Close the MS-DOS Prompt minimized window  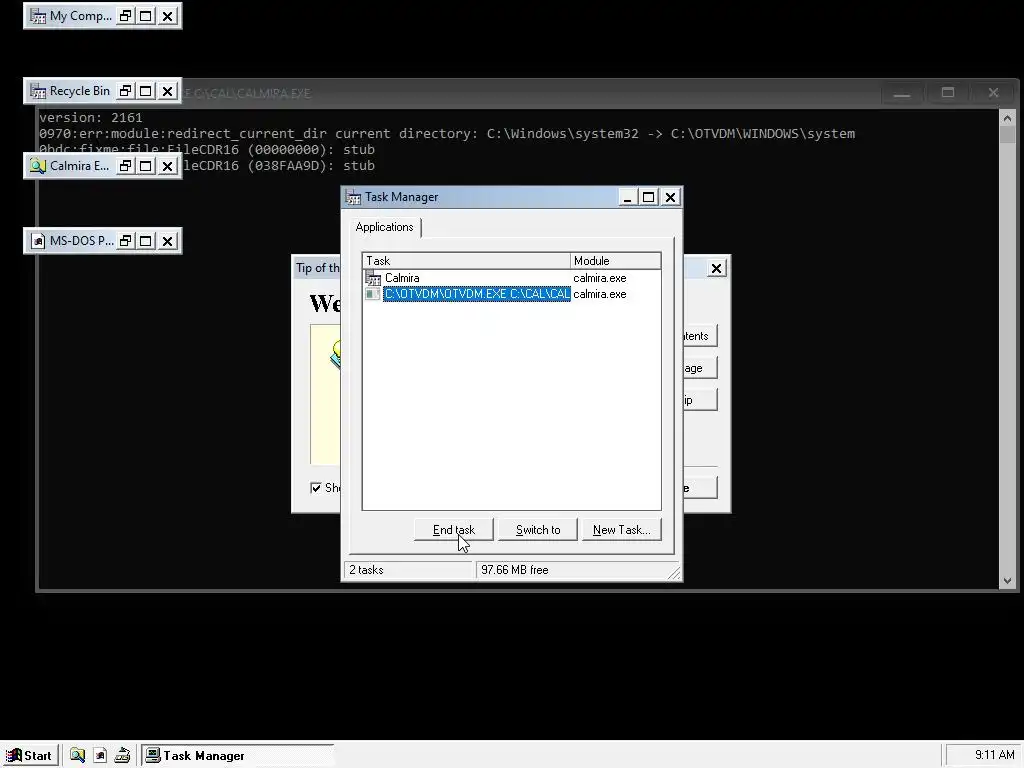point(168,242)
